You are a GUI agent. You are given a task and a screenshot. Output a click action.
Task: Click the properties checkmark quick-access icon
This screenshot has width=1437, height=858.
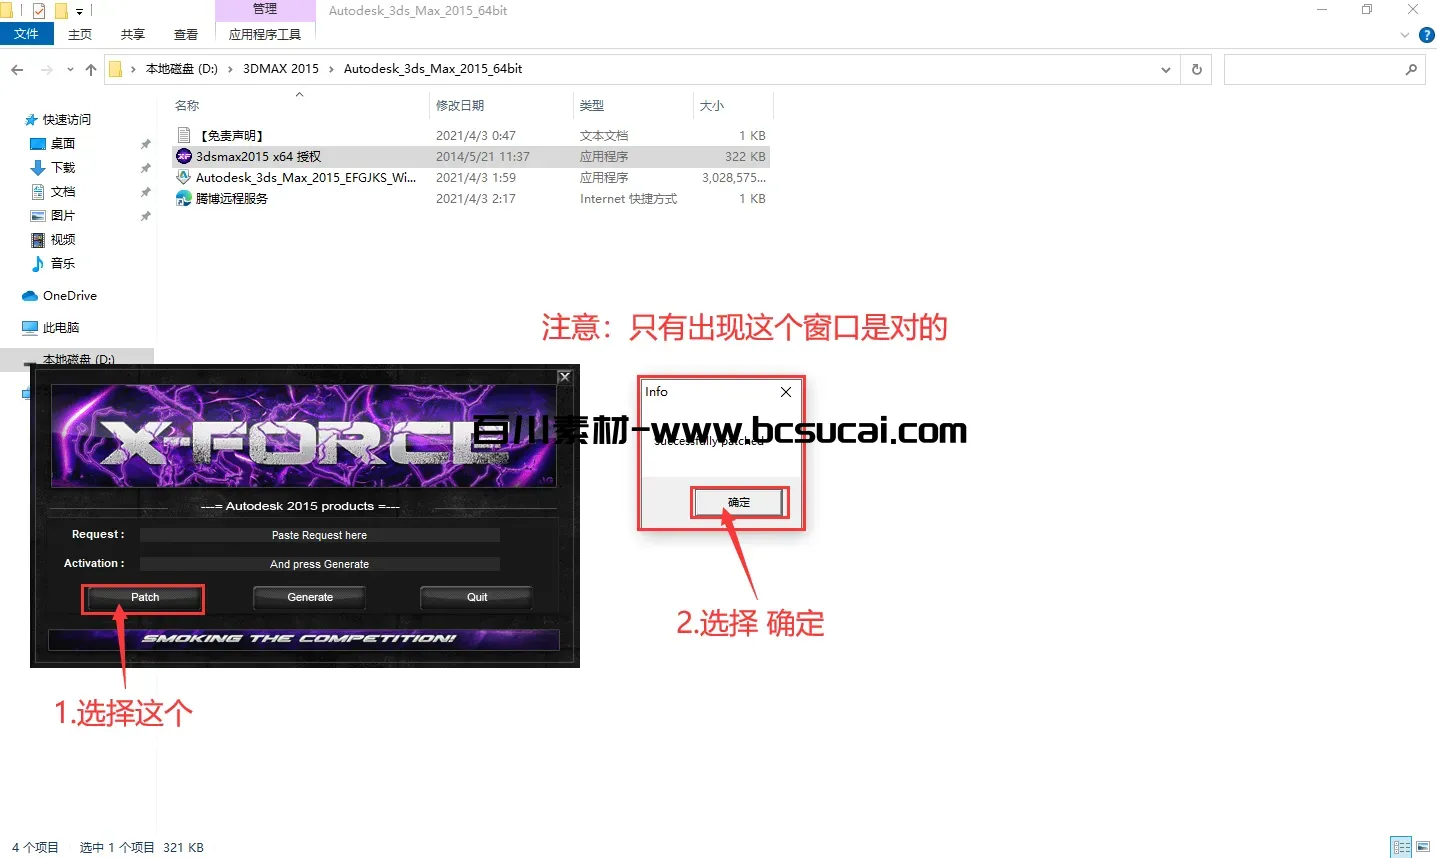click(x=39, y=11)
